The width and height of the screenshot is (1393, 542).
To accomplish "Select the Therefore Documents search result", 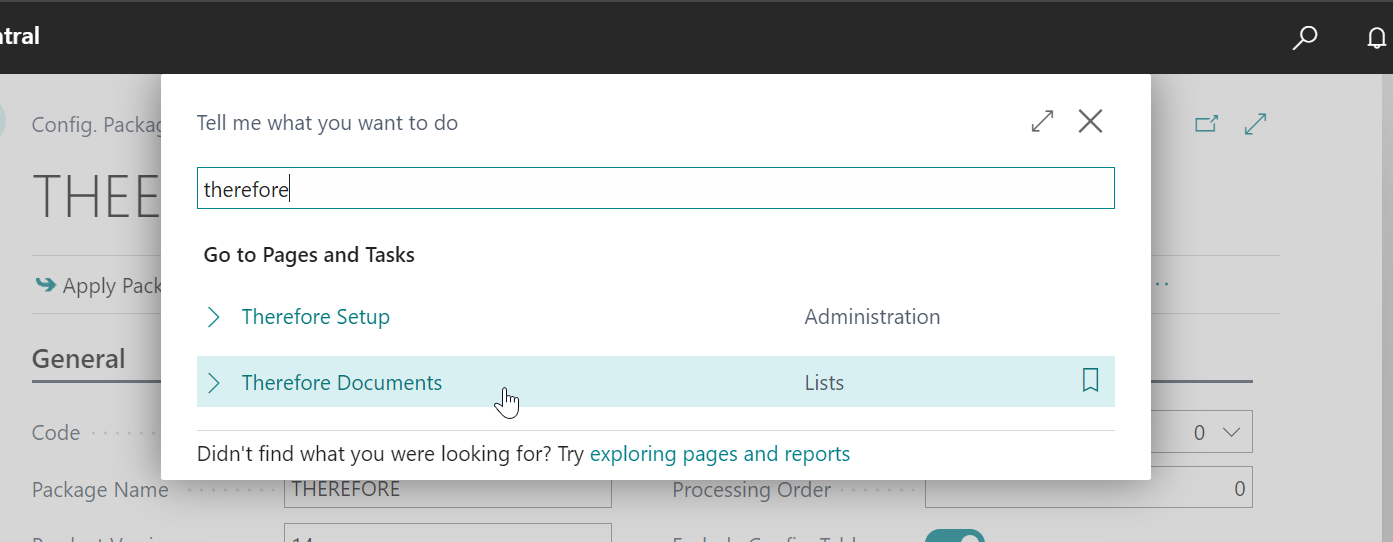I will click(x=341, y=383).
